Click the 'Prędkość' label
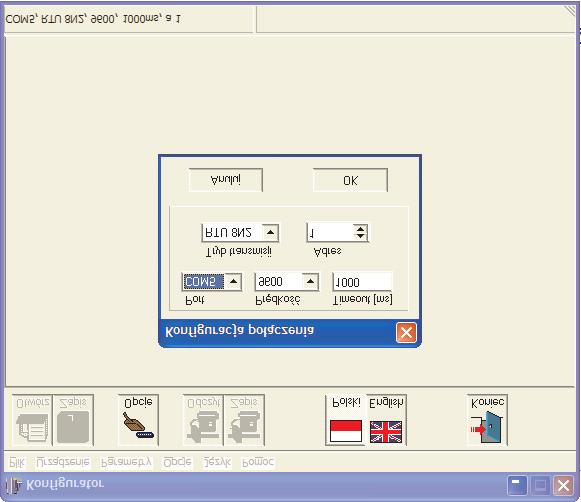 point(278,299)
